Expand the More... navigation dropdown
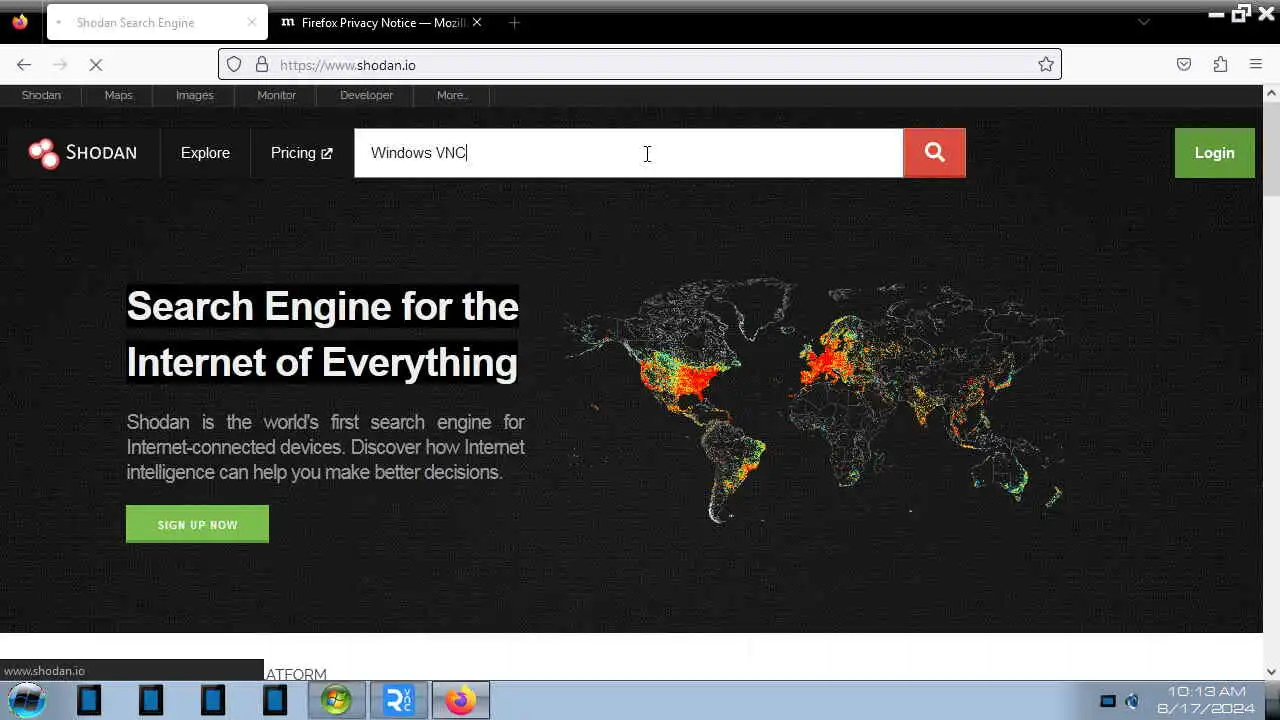This screenshot has height=720, width=1280. pyautogui.click(x=452, y=95)
